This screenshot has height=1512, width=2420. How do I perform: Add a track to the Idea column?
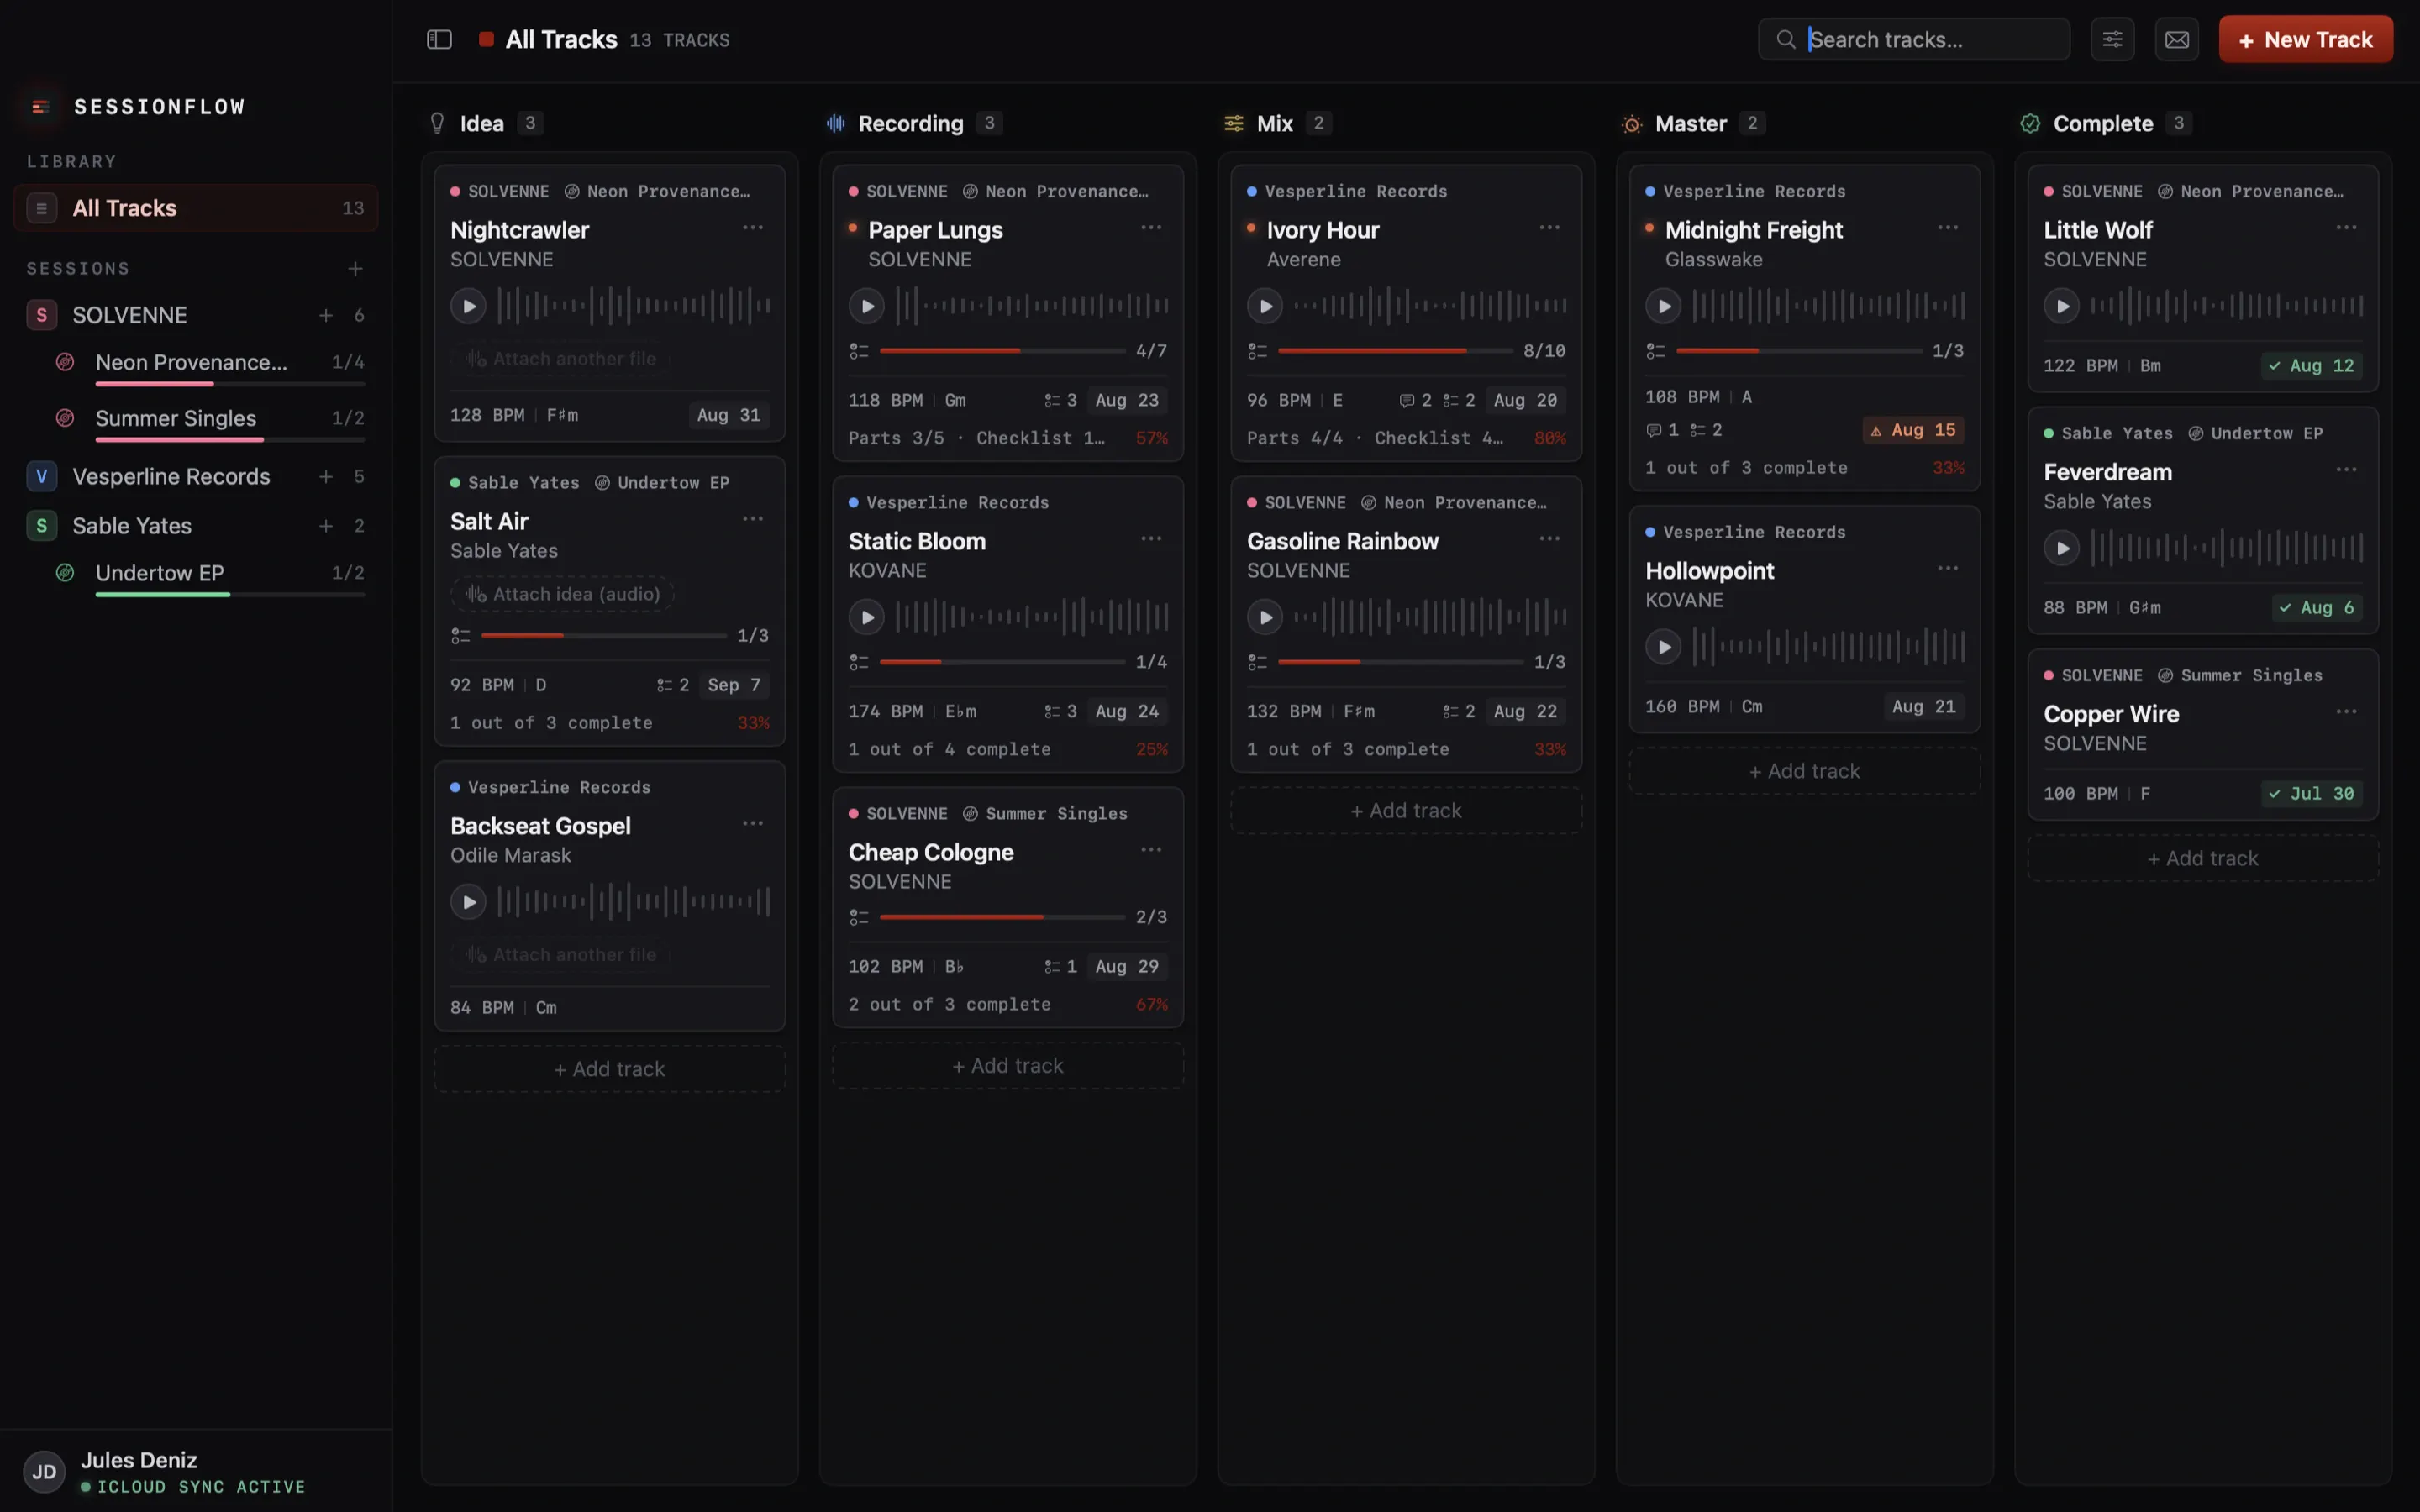click(x=609, y=1068)
